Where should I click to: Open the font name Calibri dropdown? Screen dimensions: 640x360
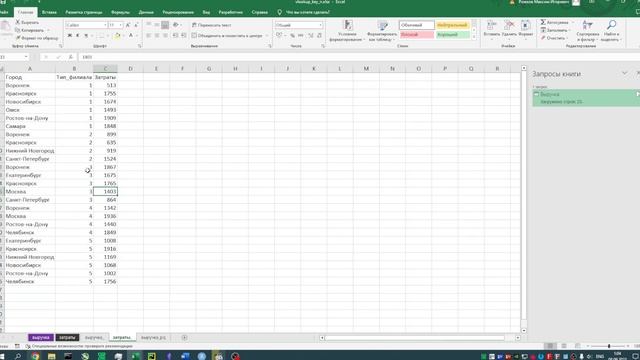click(105, 25)
